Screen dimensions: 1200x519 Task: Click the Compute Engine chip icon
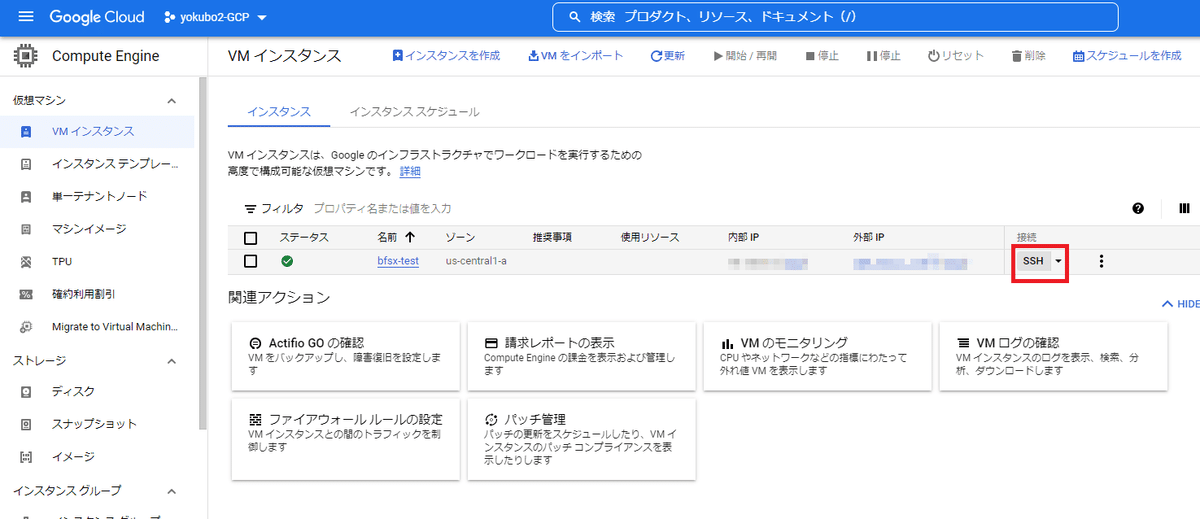(x=26, y=56)
